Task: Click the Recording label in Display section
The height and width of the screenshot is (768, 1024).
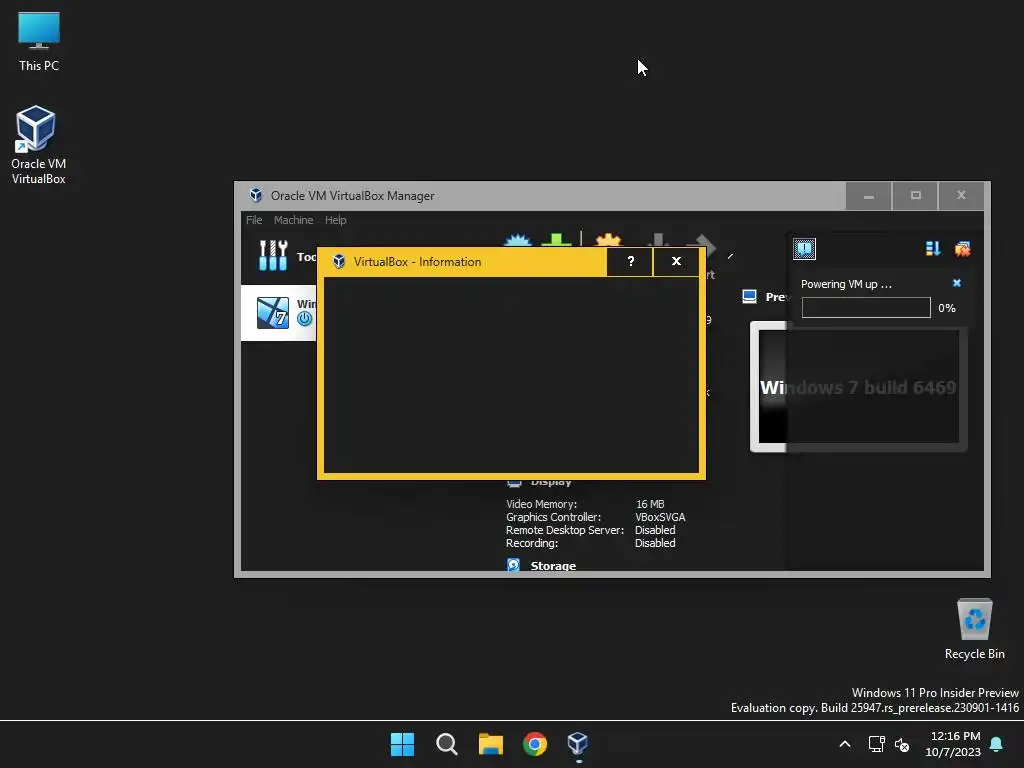Action: coord(532,543)
